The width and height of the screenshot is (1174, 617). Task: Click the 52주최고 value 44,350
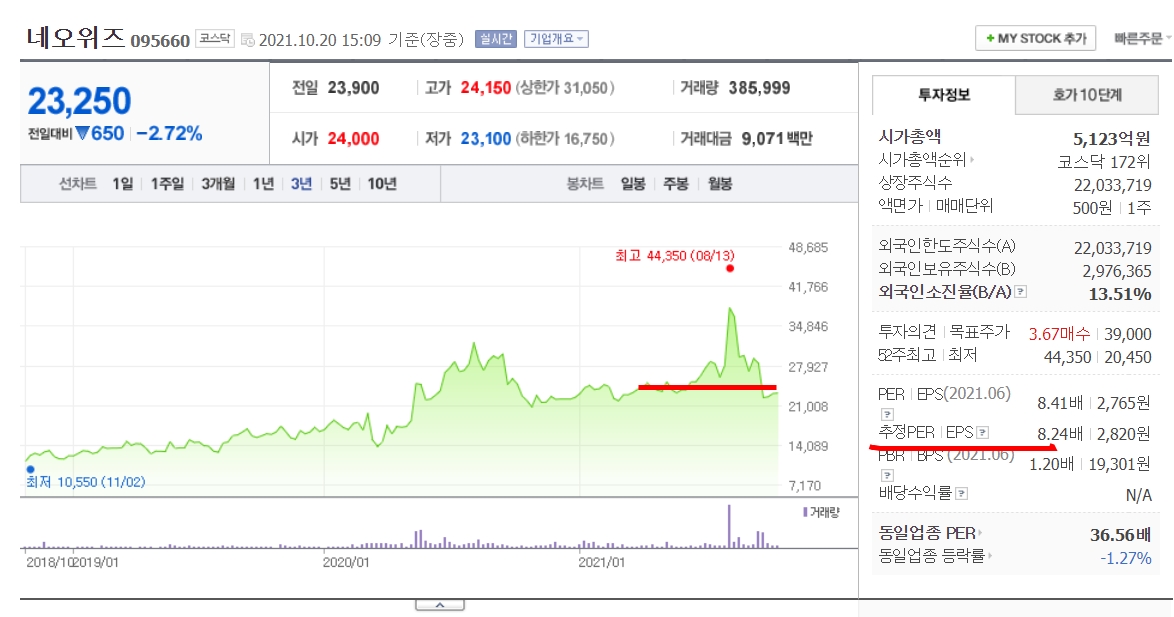(x=1068, y=357)
